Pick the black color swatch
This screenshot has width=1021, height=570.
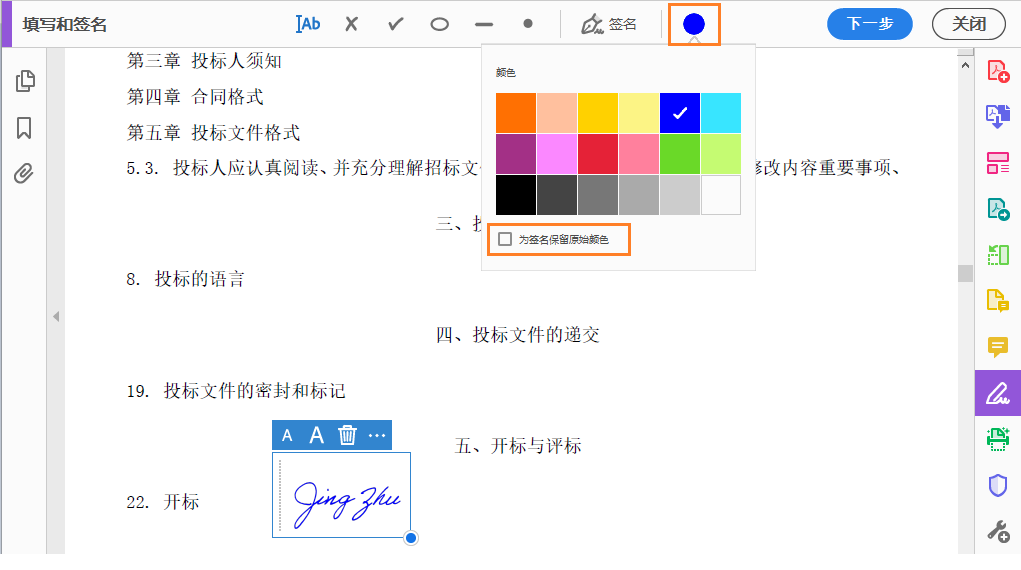point(516,195)
